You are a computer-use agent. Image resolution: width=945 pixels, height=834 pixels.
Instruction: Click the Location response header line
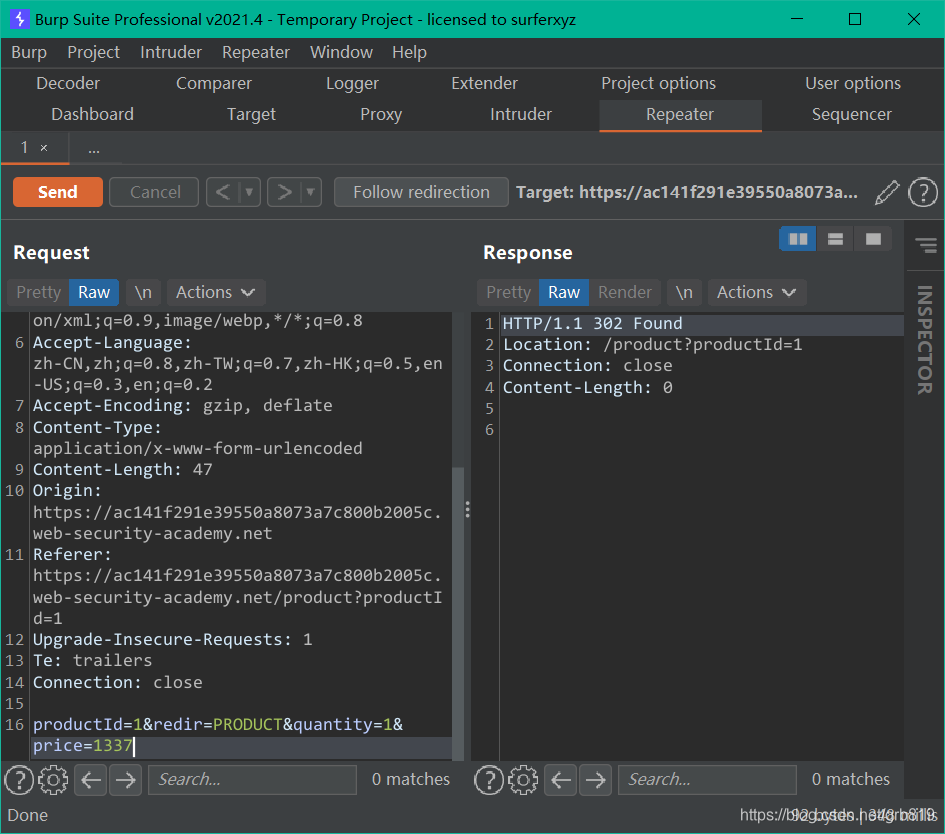coord(653,345)
